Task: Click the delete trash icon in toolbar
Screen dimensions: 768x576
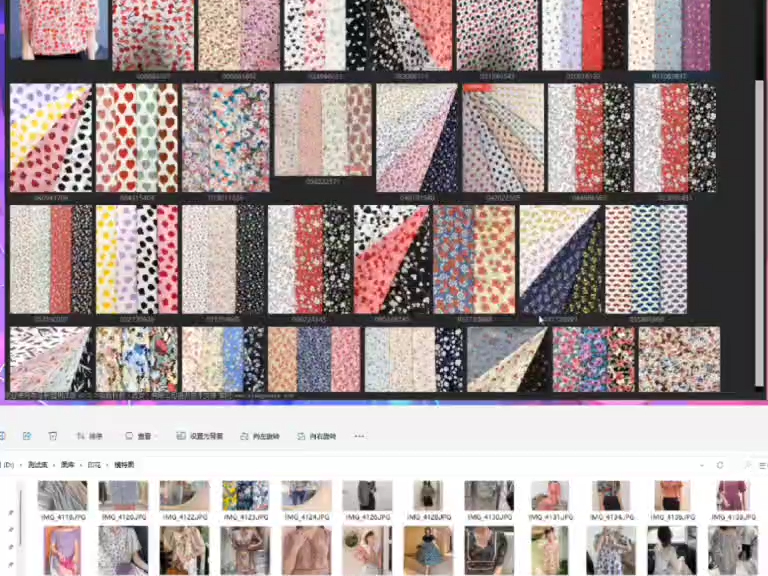Action: coord(53,436)
